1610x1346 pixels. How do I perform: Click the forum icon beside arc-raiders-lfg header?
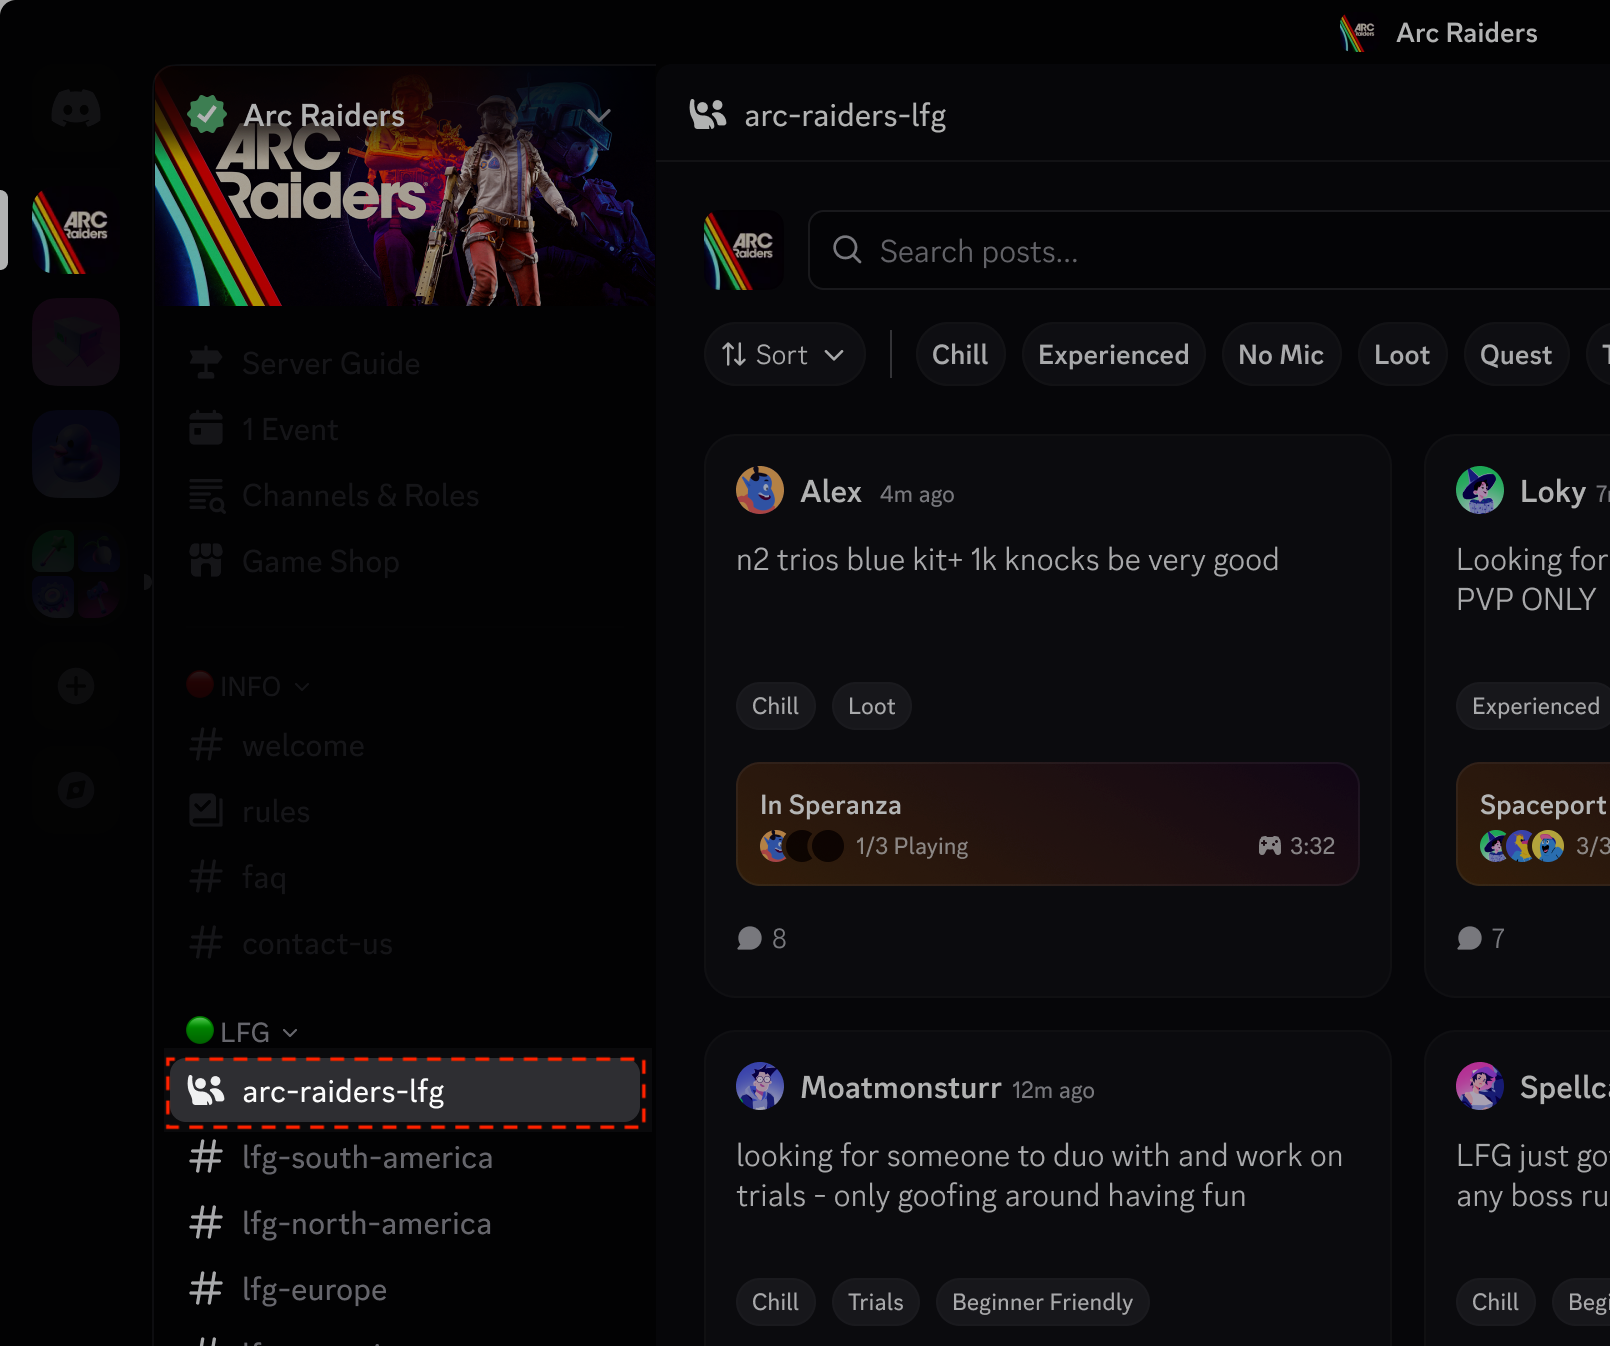point(708,115)
